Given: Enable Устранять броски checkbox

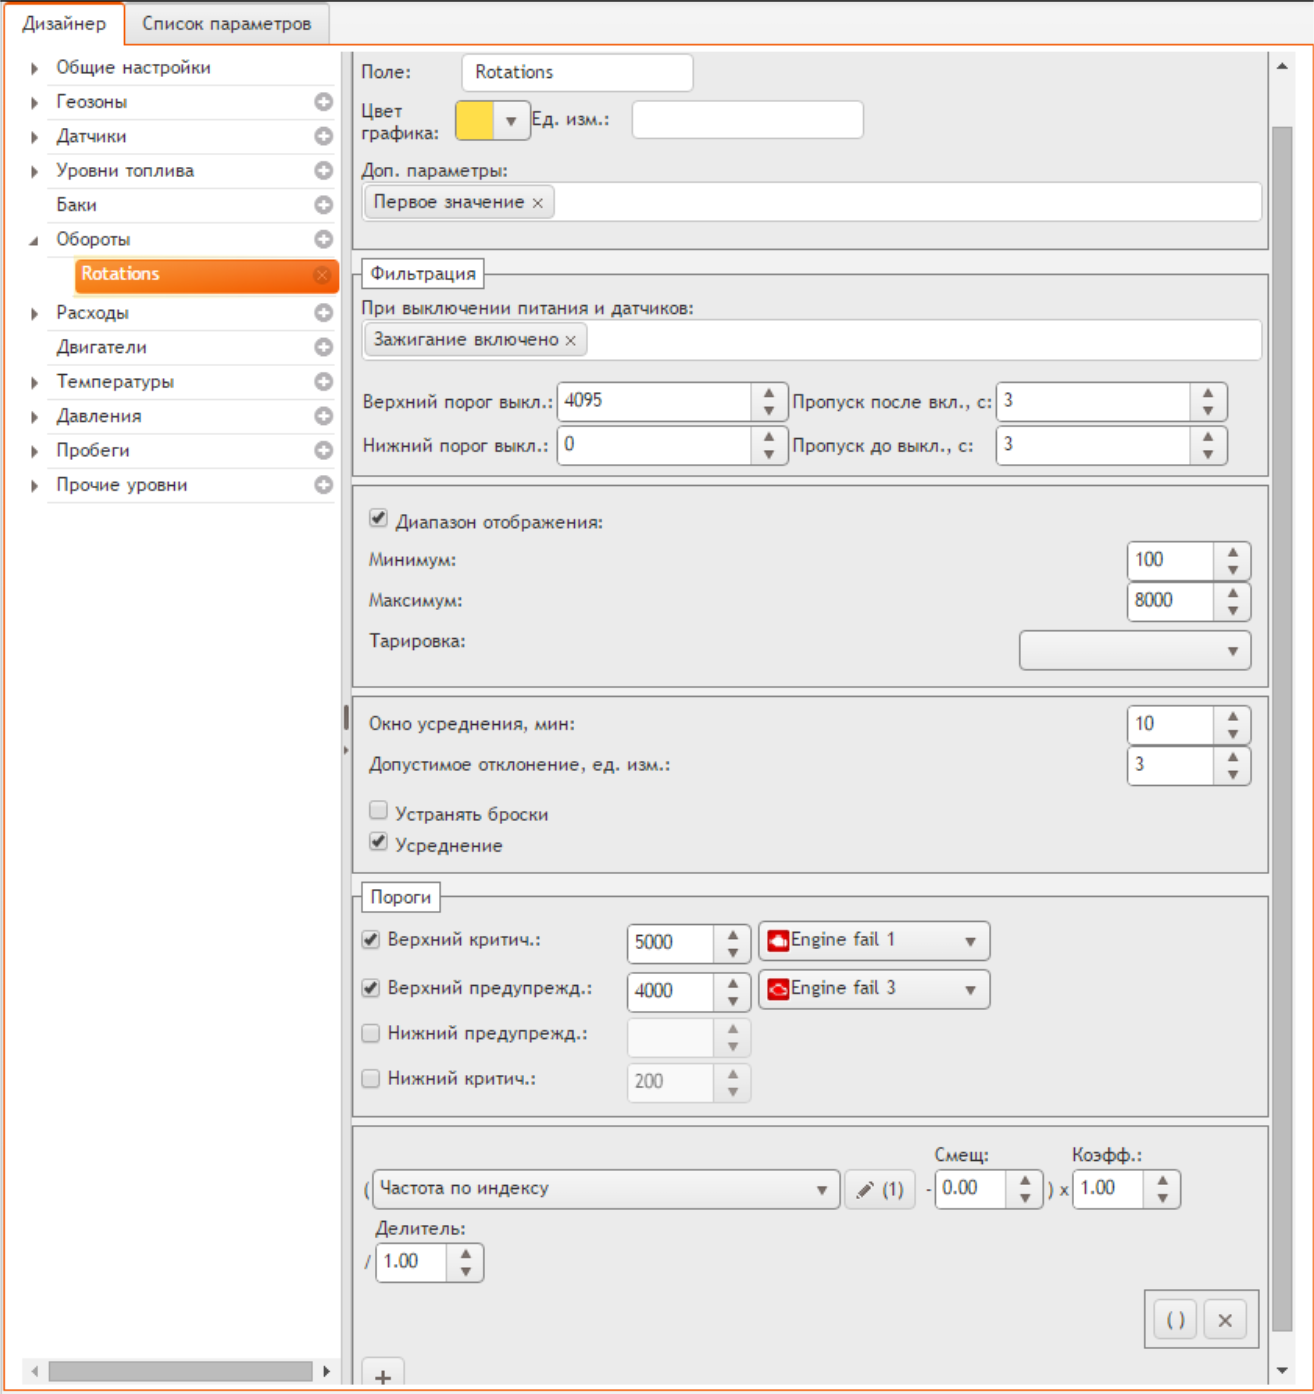Looking at the screenshot, I should pos(378,810).
